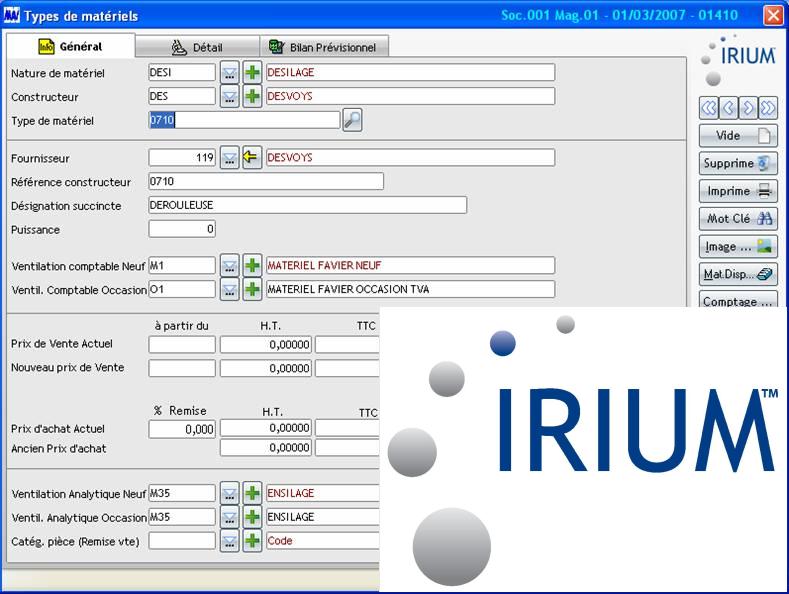Open lookup for Ventilation comptable Neuf
The image size is (789, 594).
pyautogui.click(x=229, y=265)
